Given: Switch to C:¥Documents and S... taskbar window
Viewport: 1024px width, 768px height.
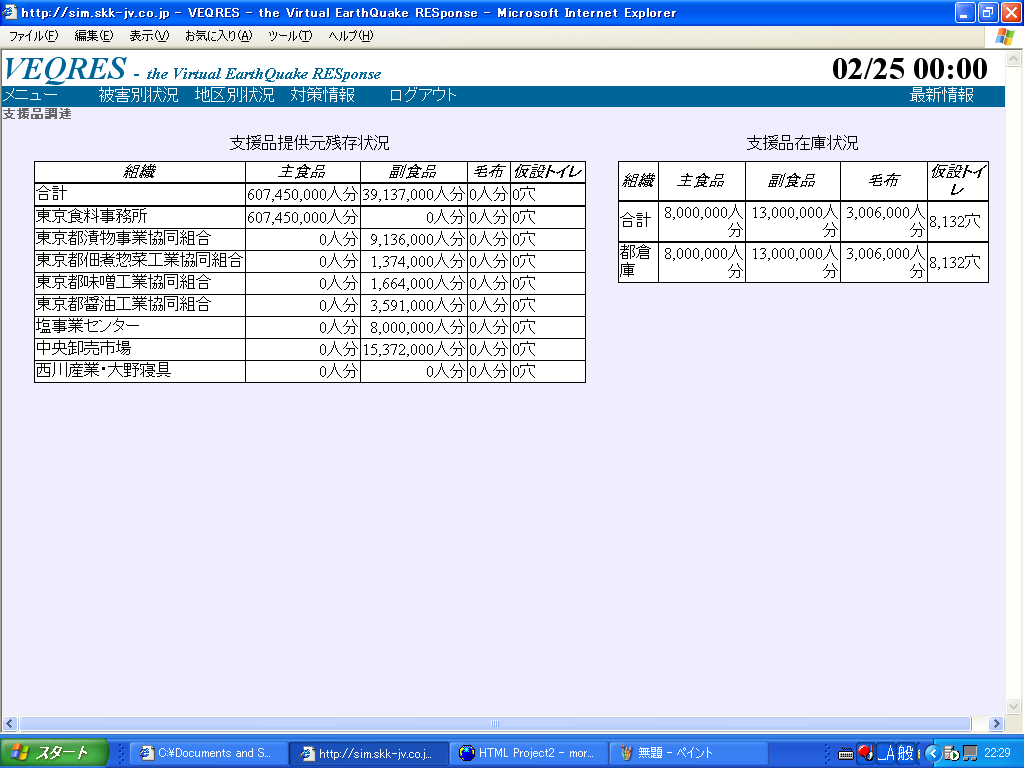Looking at the screenshot, I should pyautogui.click(x=207, y=753).
